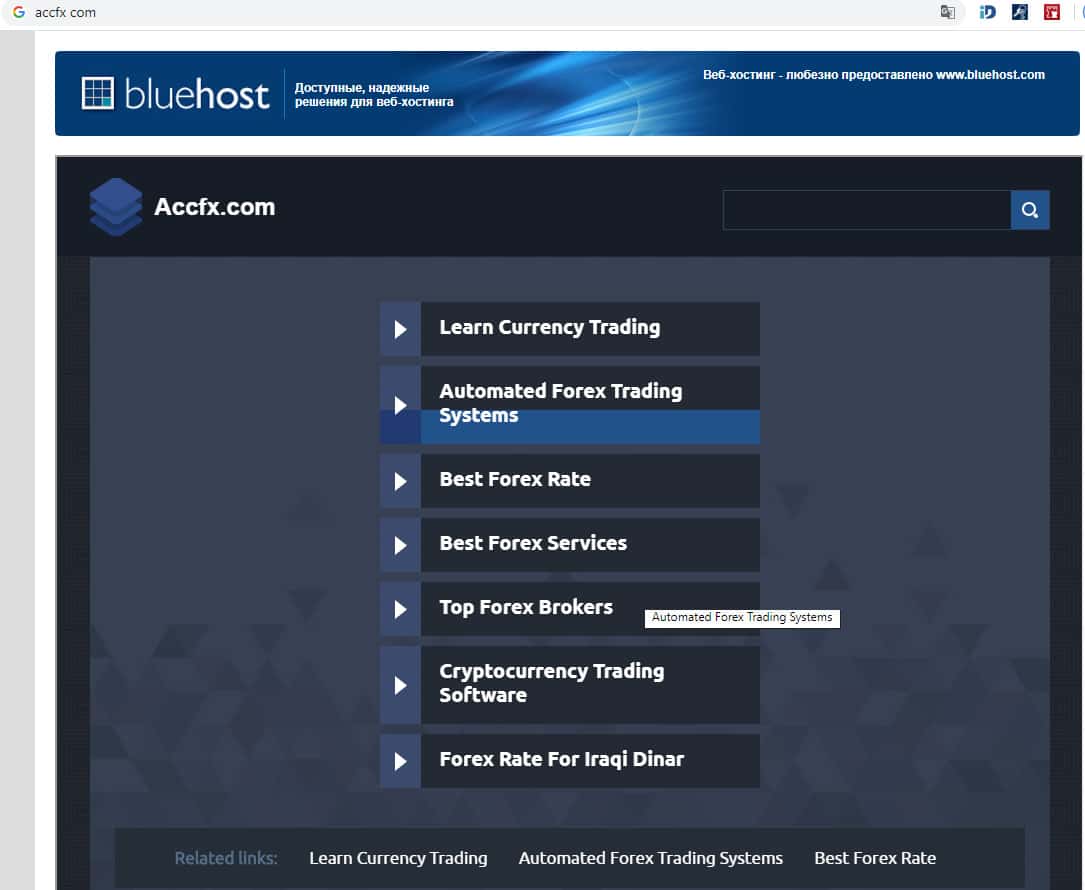Click the Google Translate icon in address bar
The width and height of the screenshot is (1085, 890).
point(948,13)
